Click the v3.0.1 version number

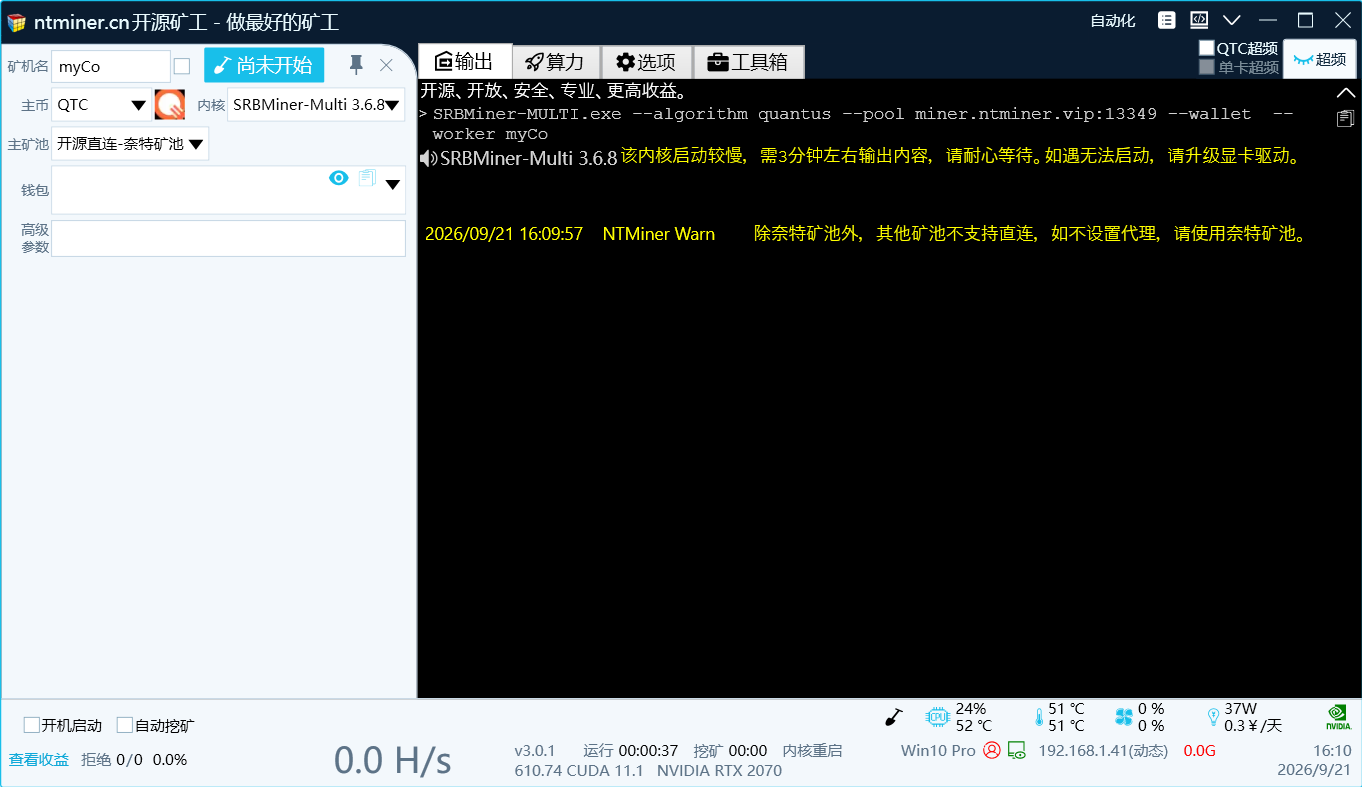coord(534,751)
